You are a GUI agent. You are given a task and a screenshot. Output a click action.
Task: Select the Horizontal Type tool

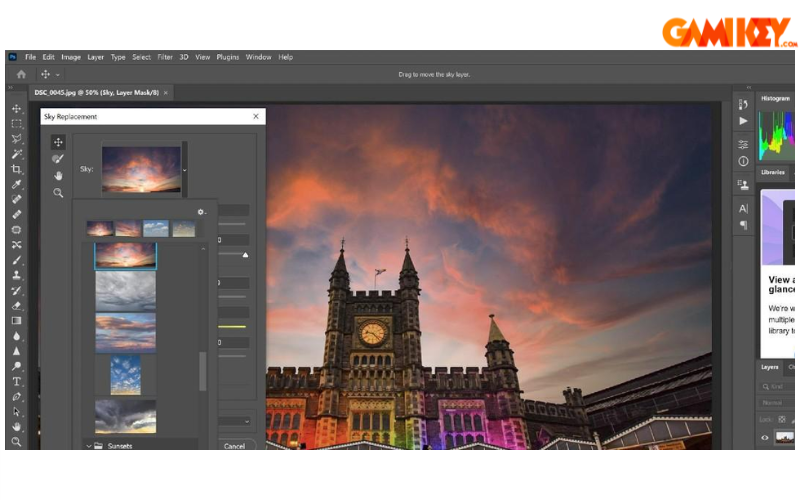click(16, 381)
